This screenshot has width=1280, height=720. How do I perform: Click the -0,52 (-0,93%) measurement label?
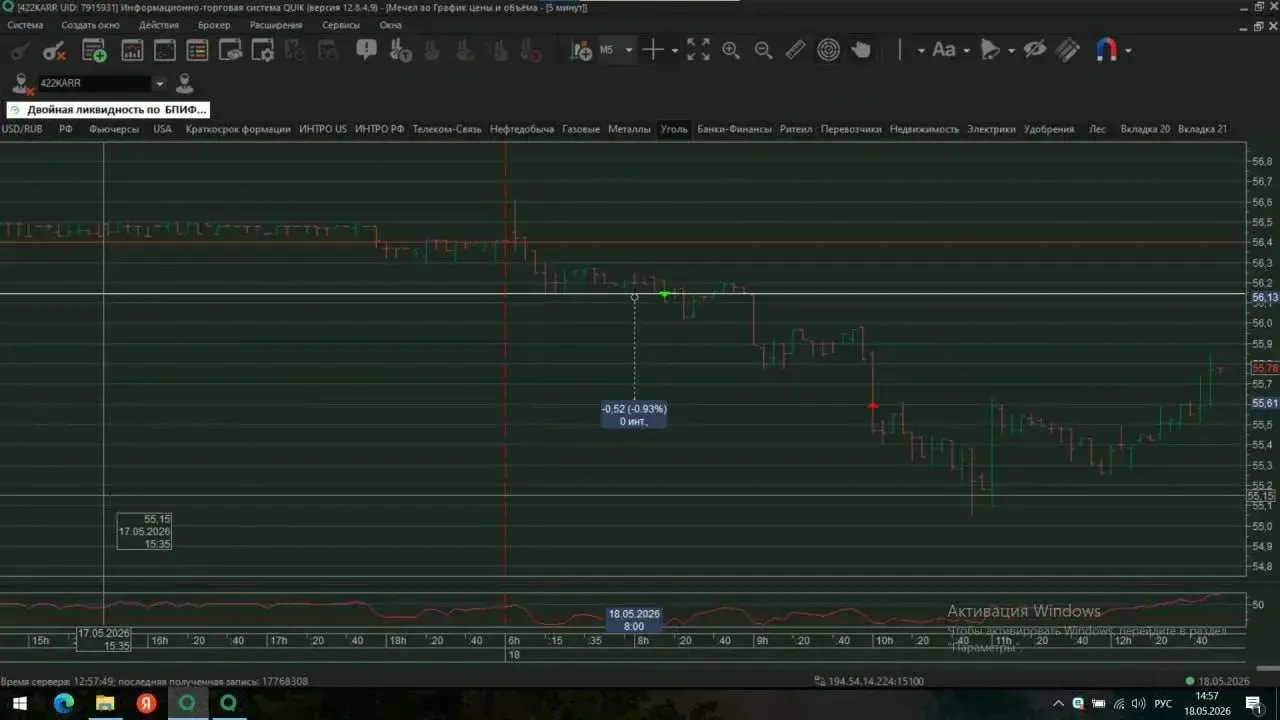tap(634, 415)
